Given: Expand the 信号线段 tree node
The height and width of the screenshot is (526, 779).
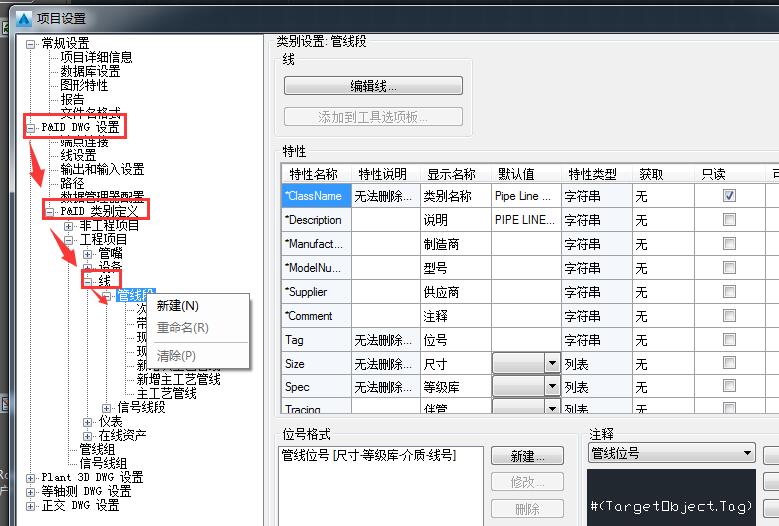Looking at the screenshot, I should click(106, 408).
